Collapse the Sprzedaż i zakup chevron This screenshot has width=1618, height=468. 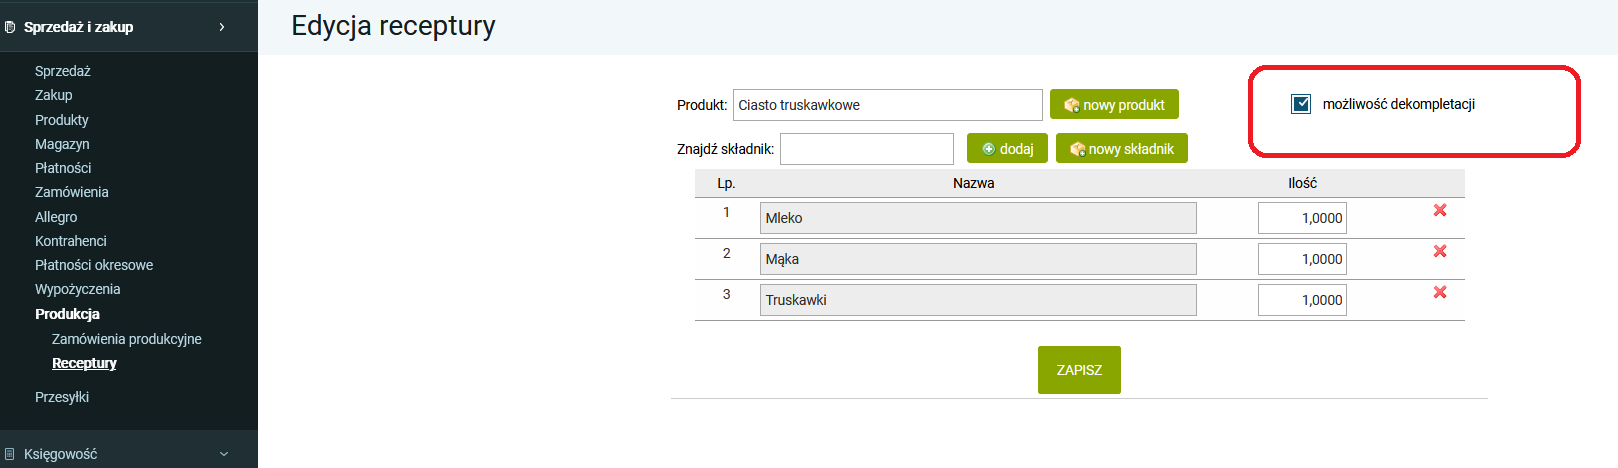point(222,27)
